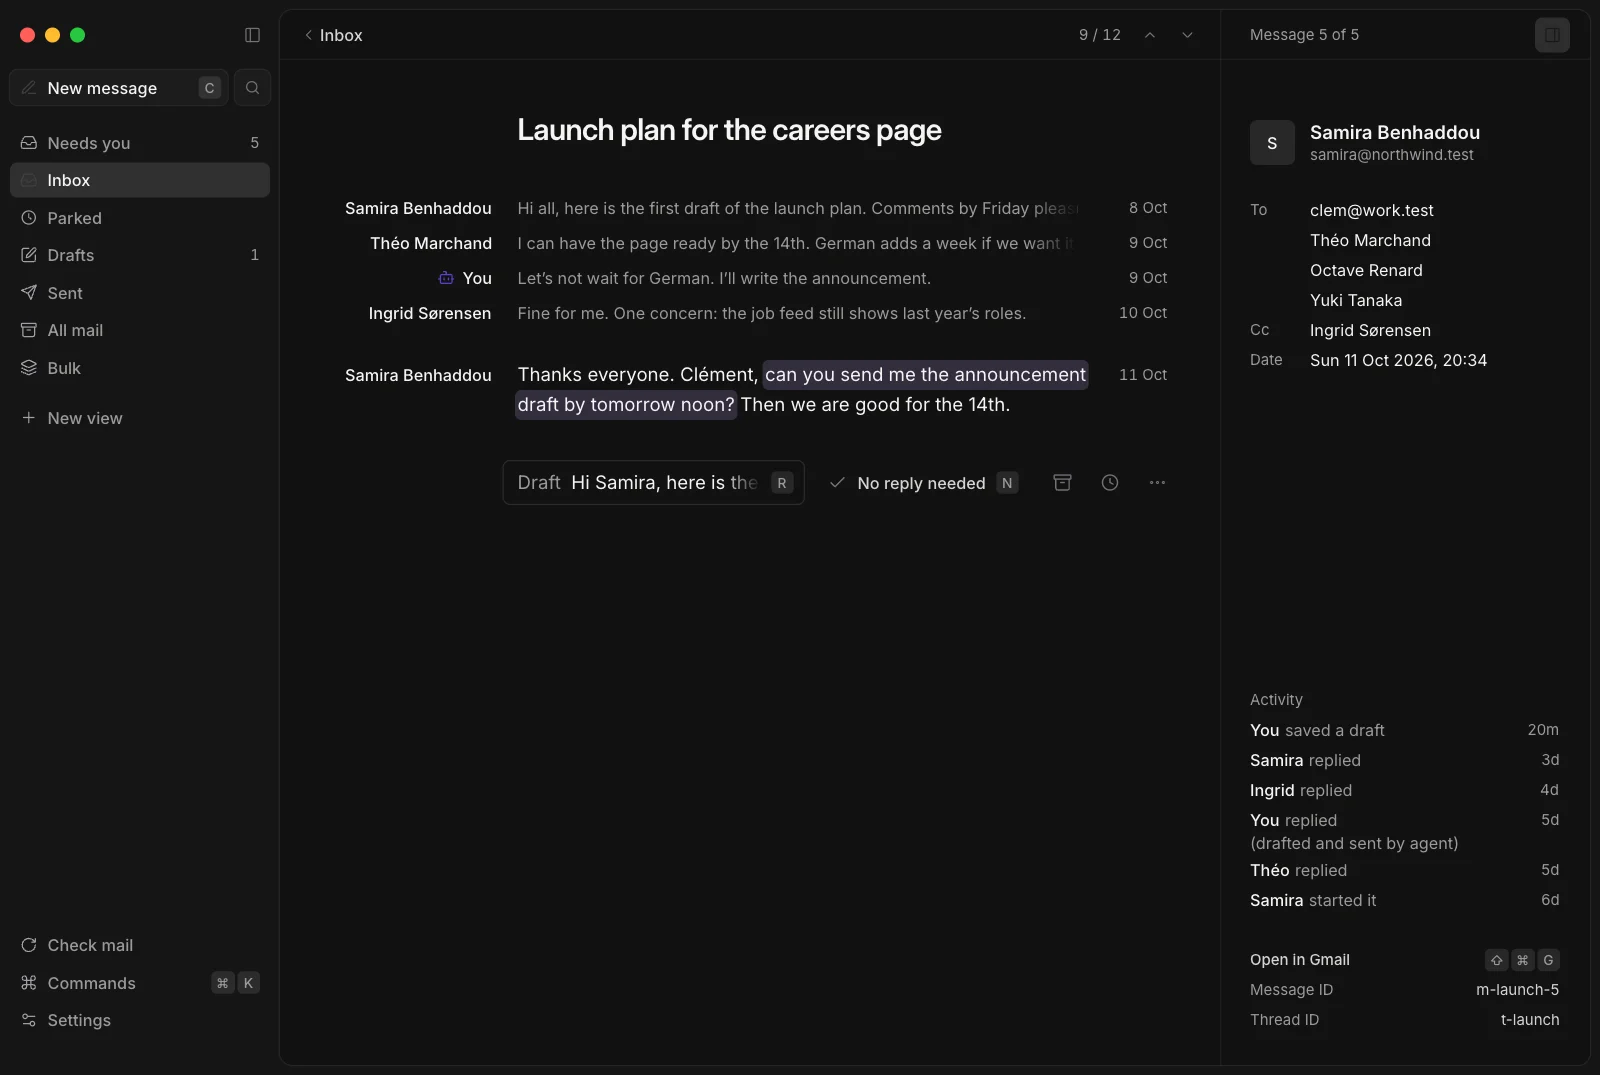Go back to Inbox via chevron

coord(333,35)
